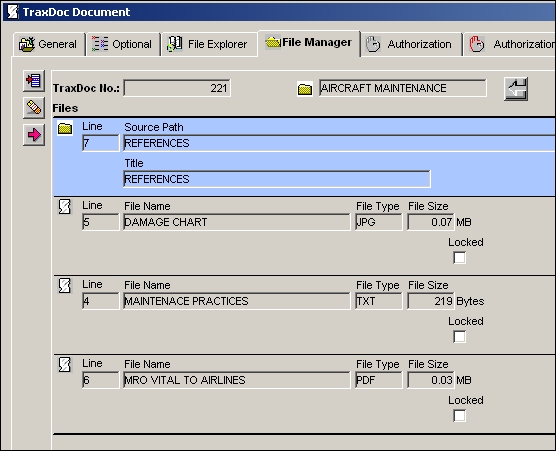Click the 0.07 file size field
The height and width of the screenshot is (451, 556).
coord(430,222)
